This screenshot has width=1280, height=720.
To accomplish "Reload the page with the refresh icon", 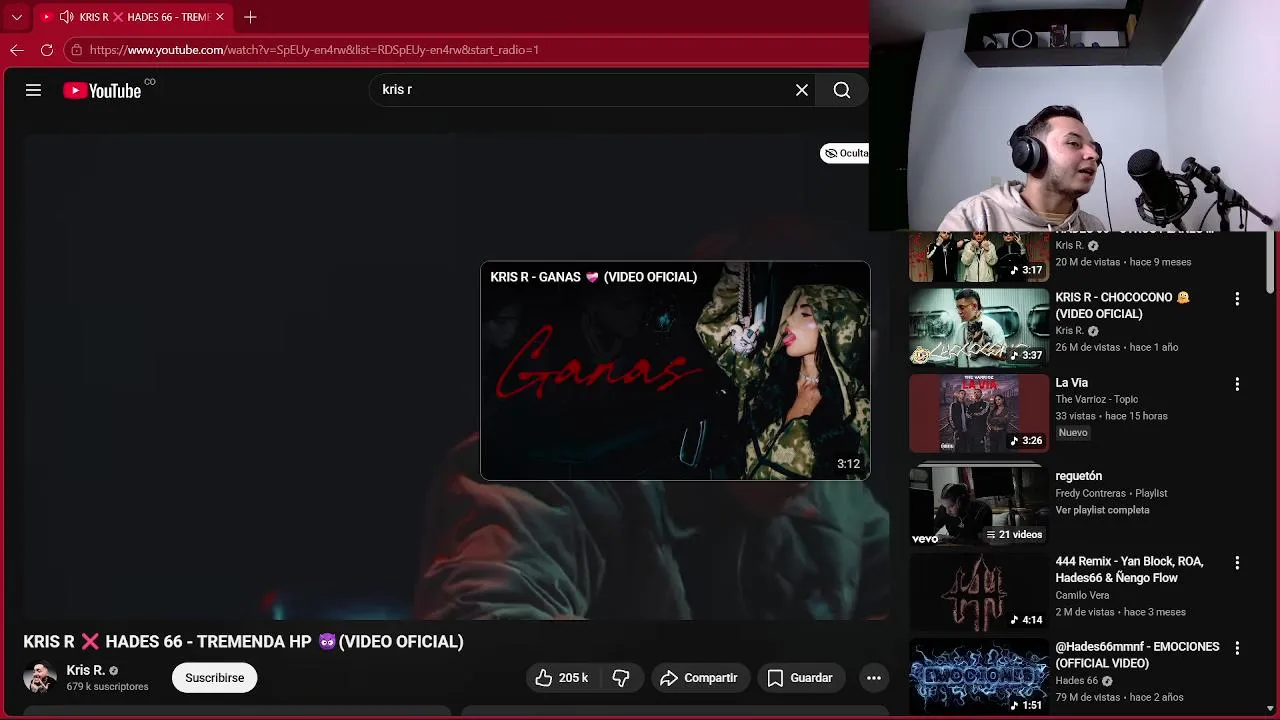I will tap(47, 49).
